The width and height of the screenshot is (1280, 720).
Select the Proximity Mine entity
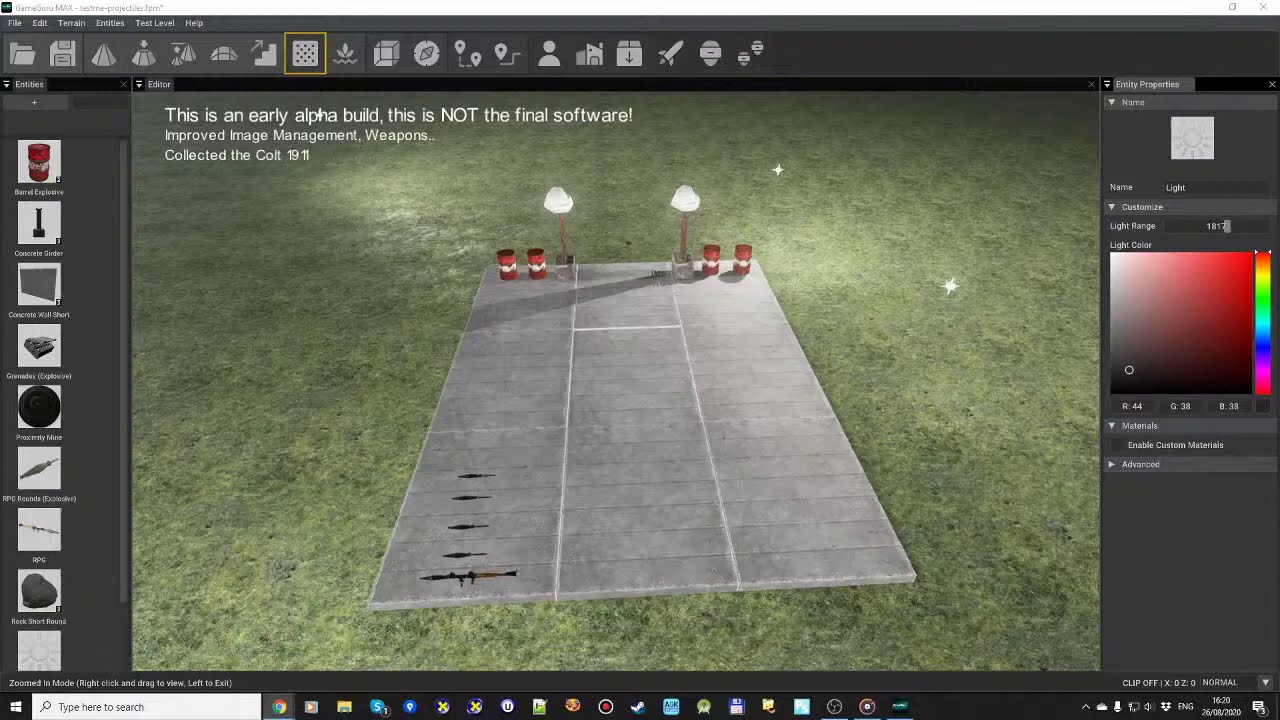point(39,408)
